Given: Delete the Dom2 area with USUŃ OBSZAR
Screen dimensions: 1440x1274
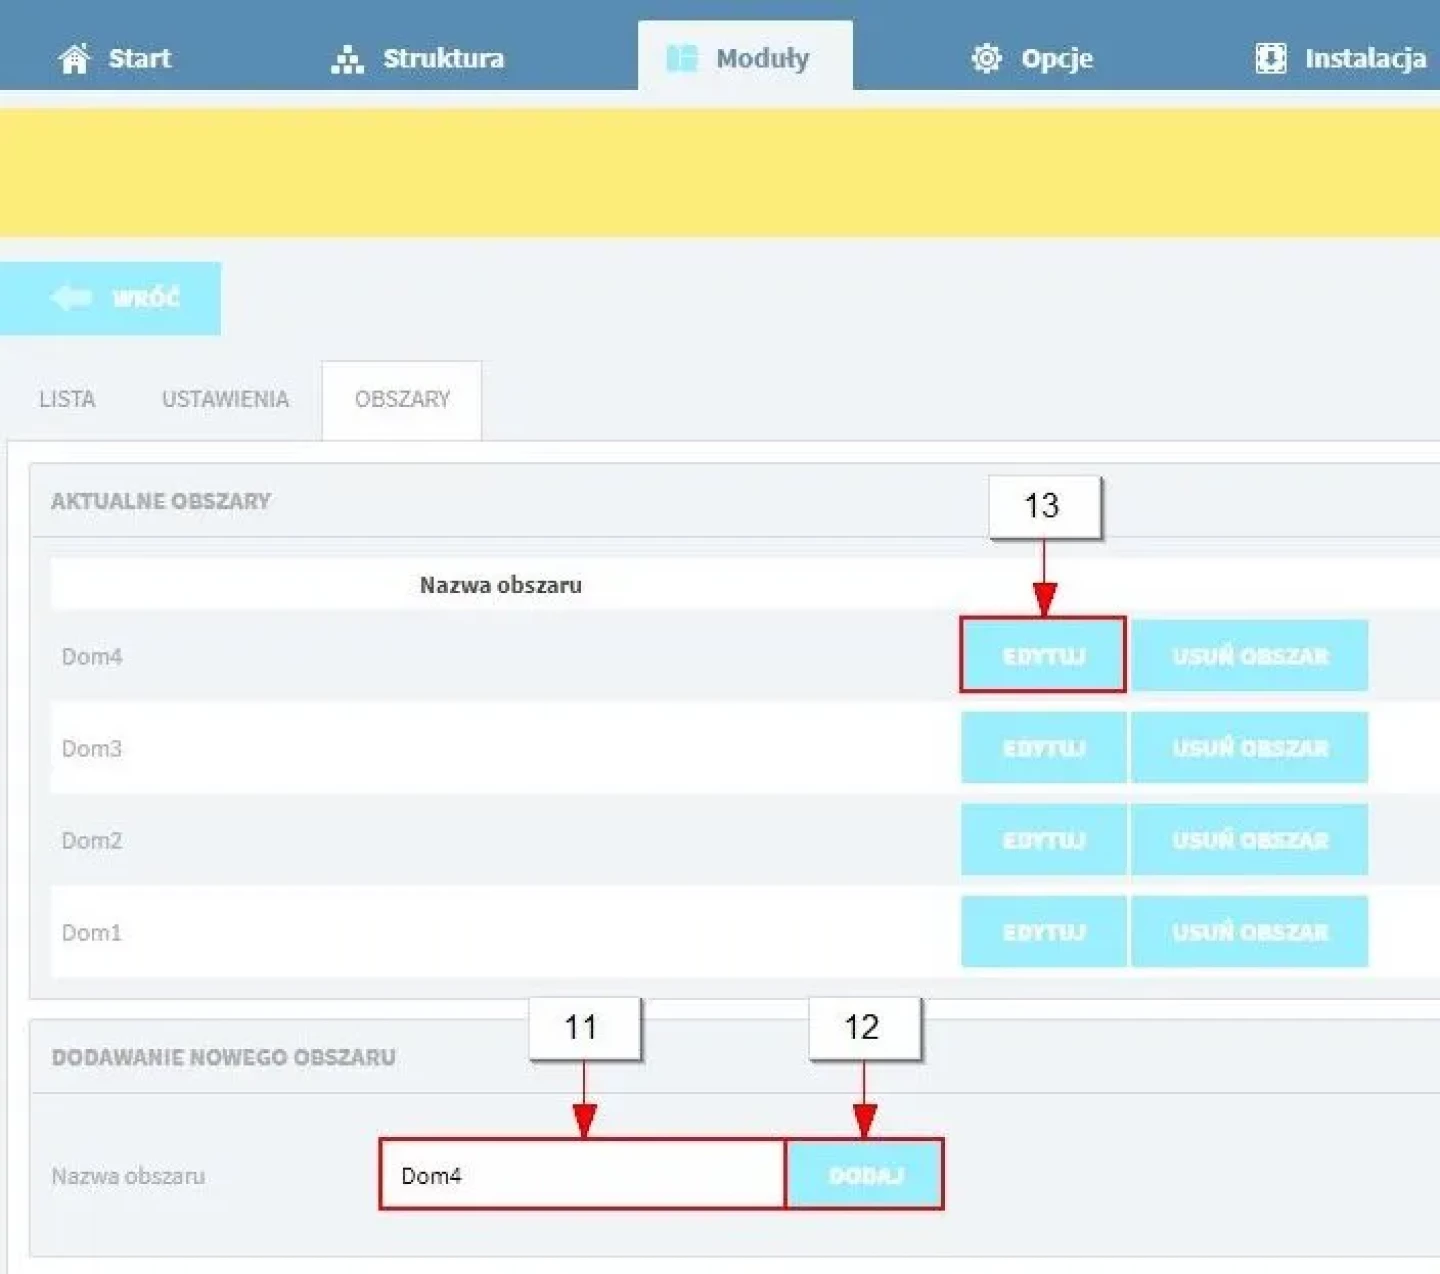Looking at the screenshot, I should tap(1250, 840).
